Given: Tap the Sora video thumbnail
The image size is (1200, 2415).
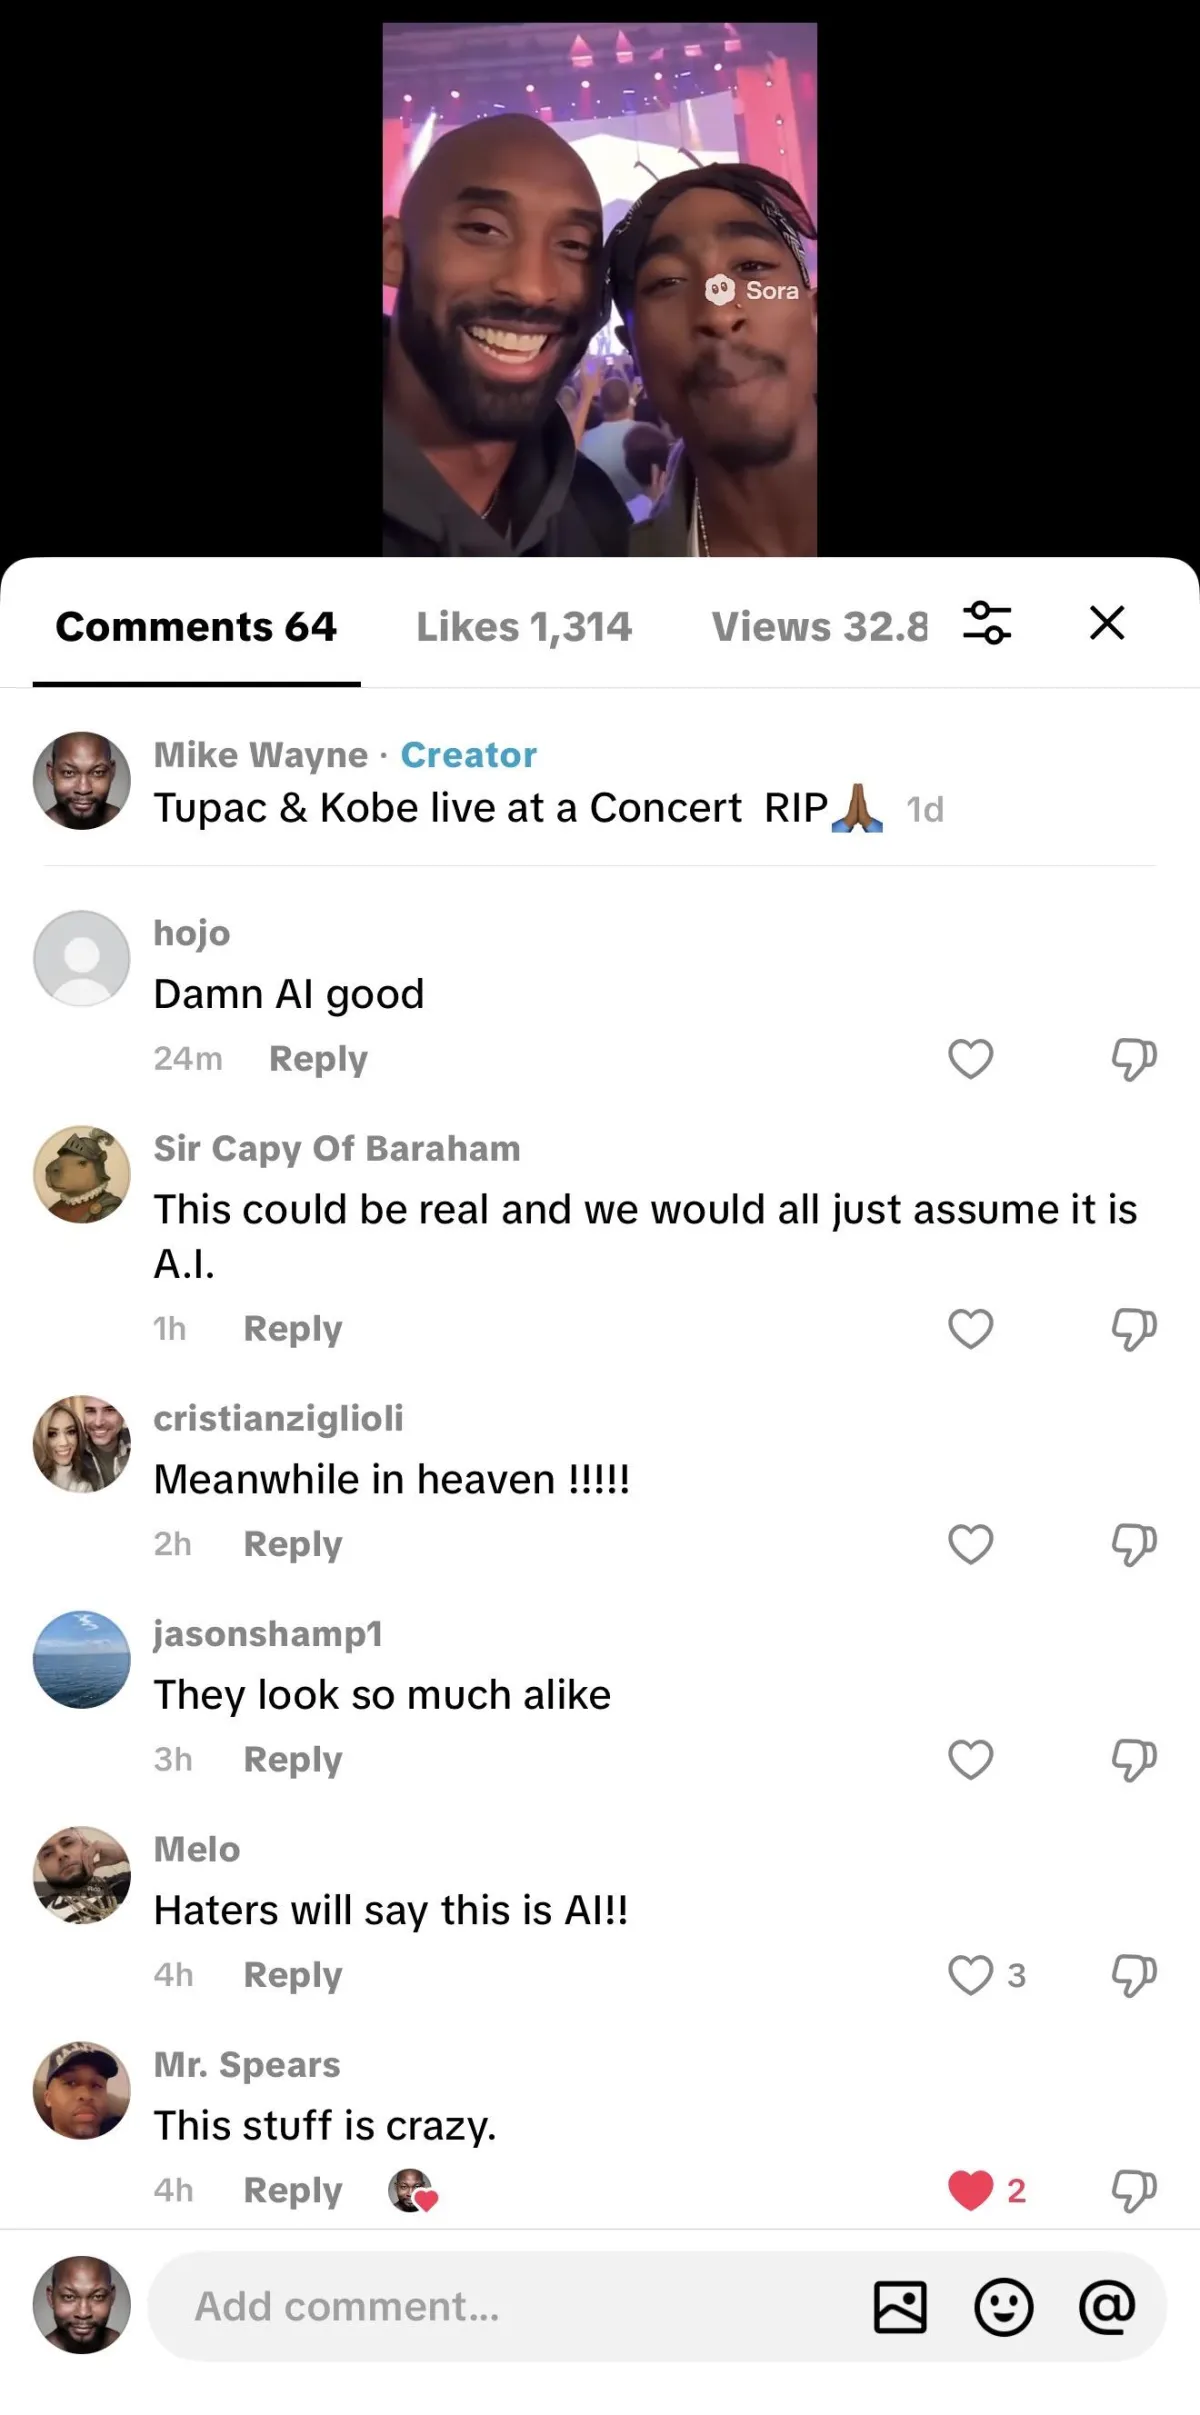Looking at the screenshot, I should pos(600,289).
